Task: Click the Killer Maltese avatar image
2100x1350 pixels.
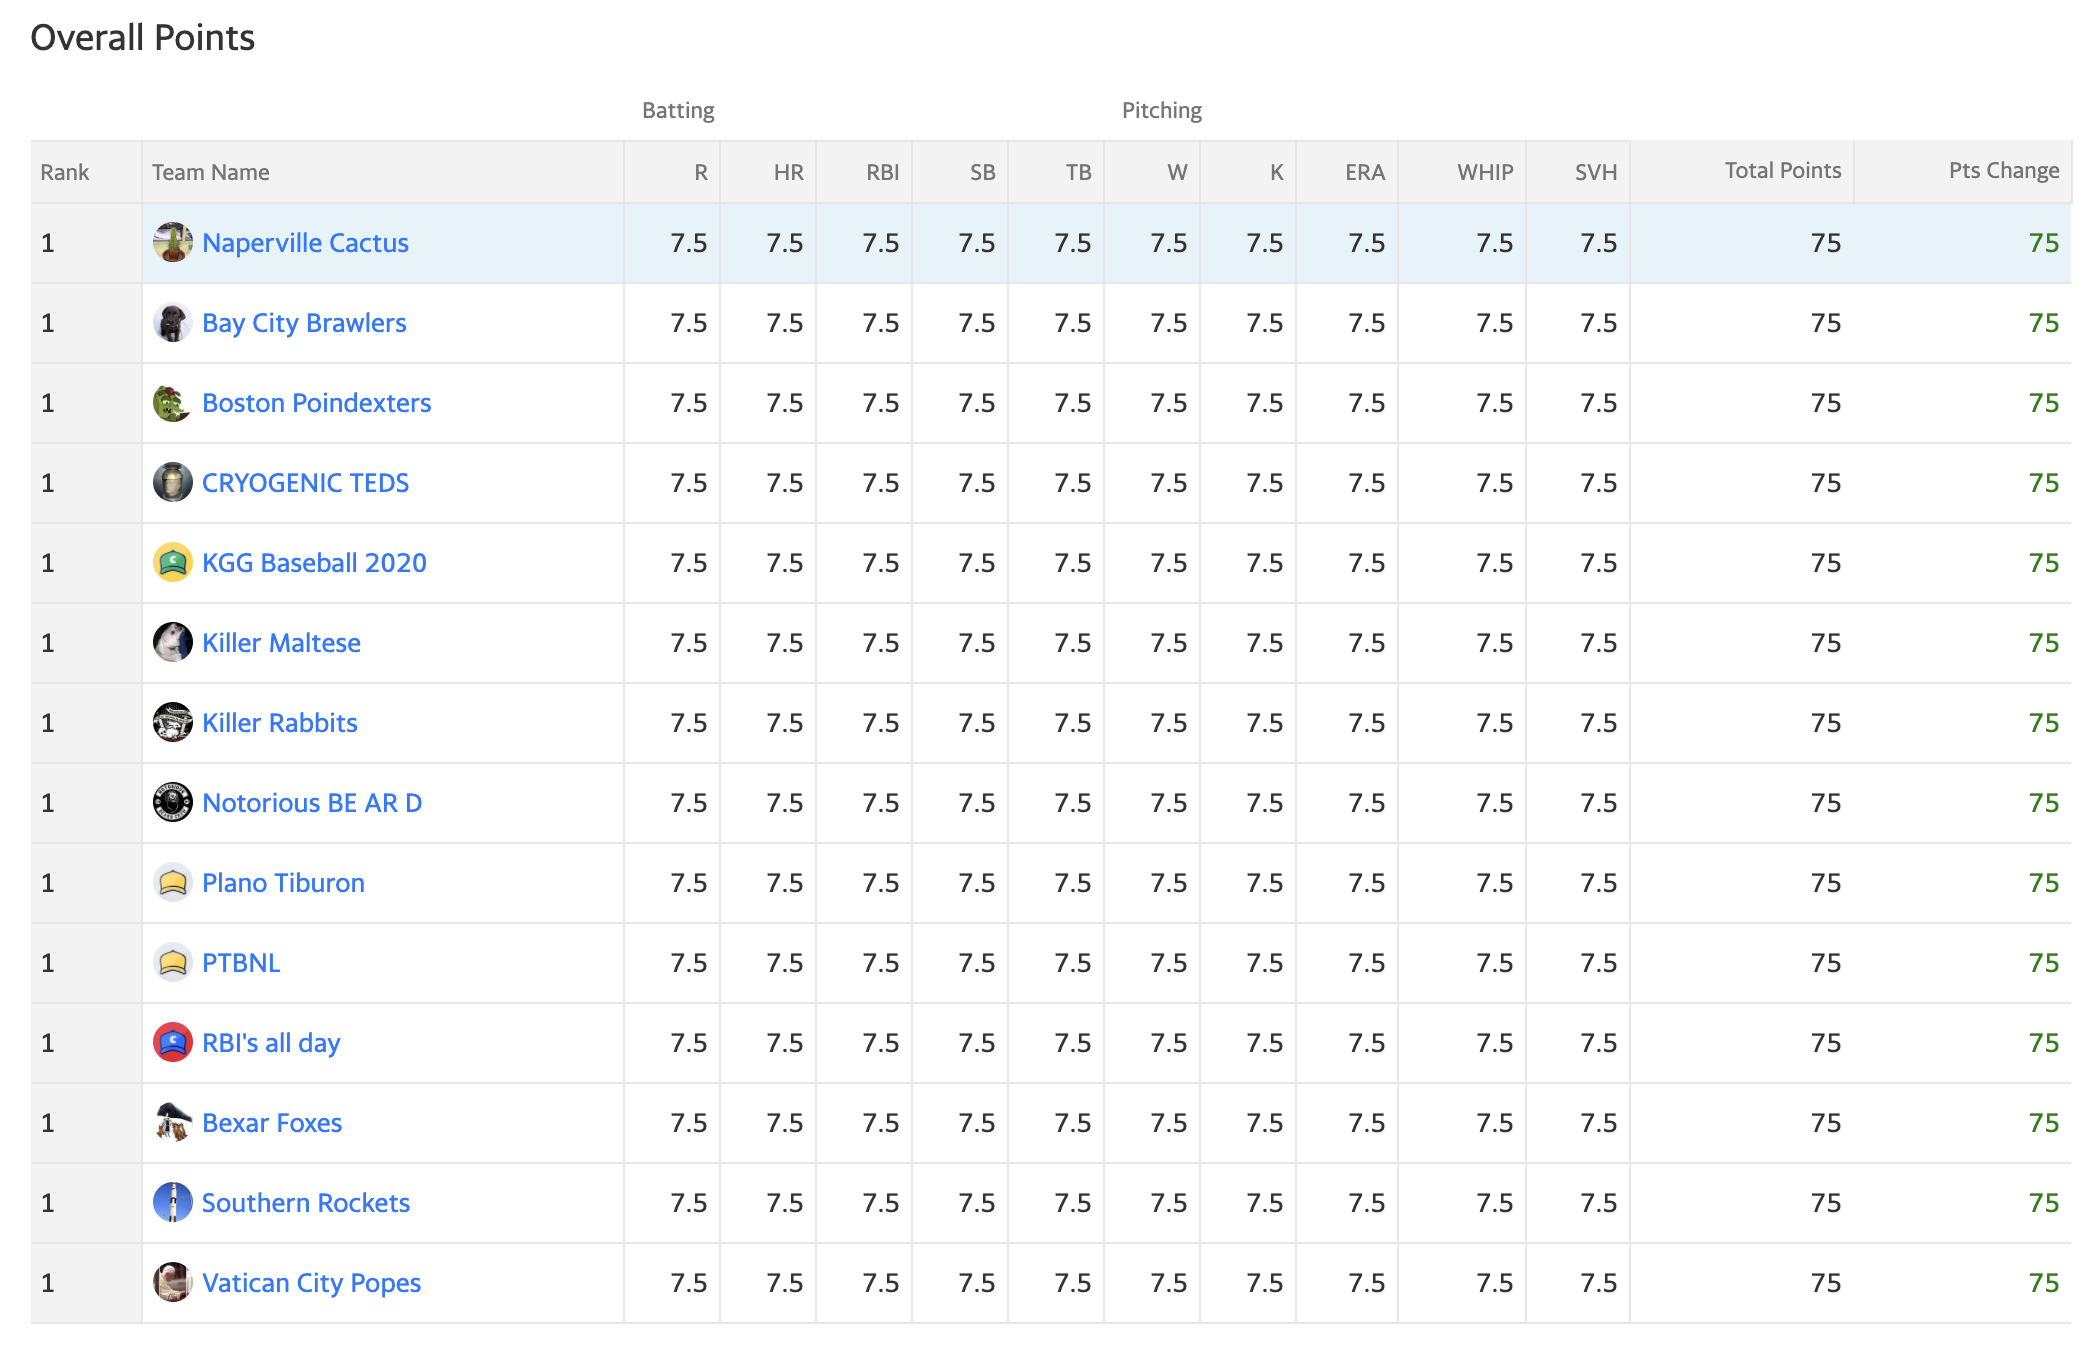Action: coord(173,642)
